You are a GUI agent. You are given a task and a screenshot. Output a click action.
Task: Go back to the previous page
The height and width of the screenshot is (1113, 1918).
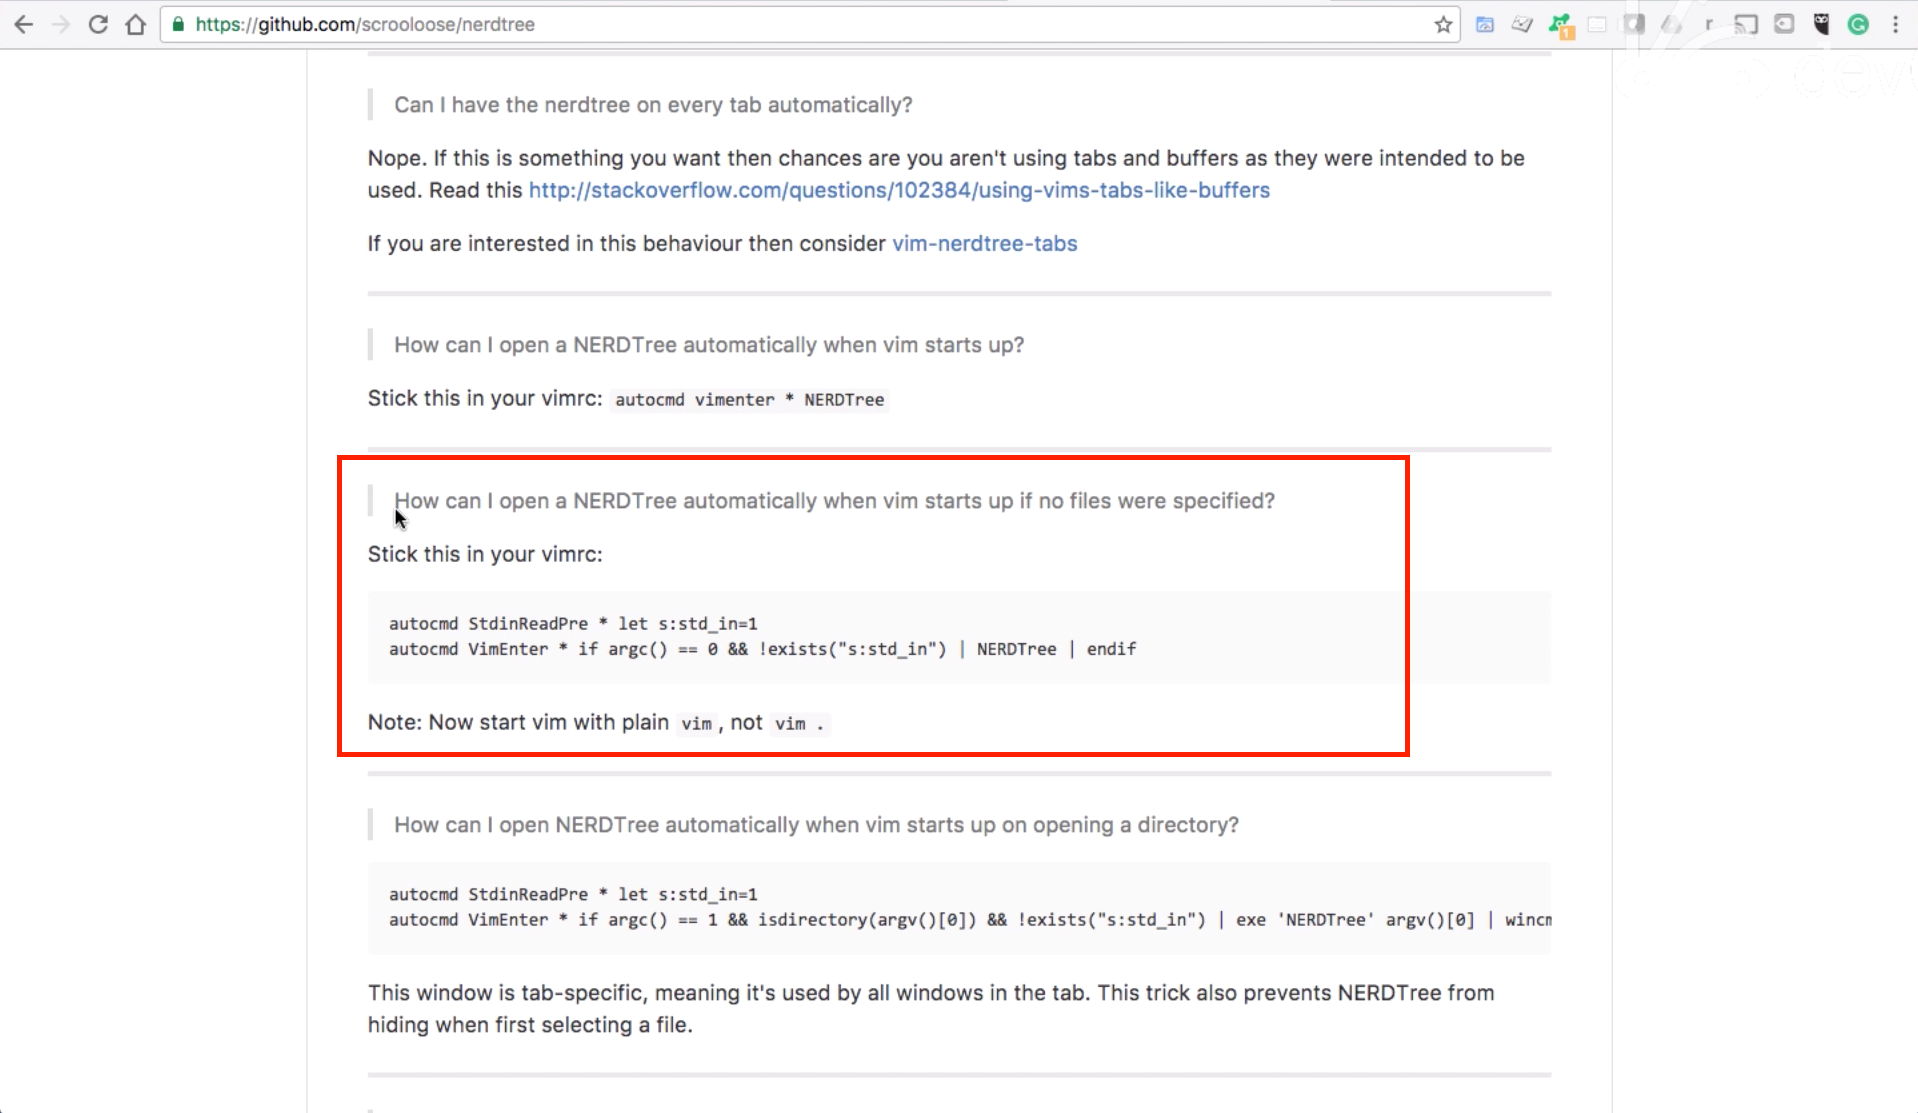click(x=24, y=25)
